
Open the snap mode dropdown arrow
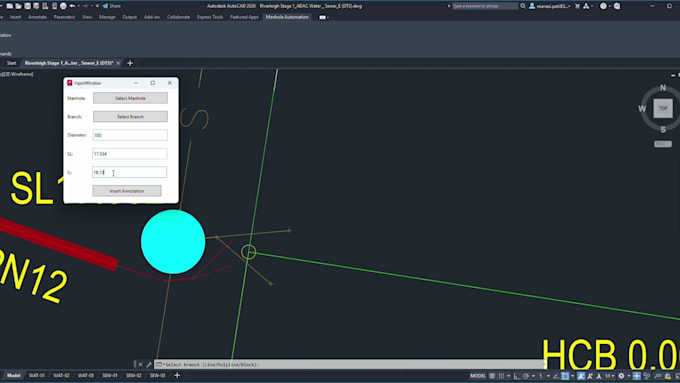click(x=509, y=376)
